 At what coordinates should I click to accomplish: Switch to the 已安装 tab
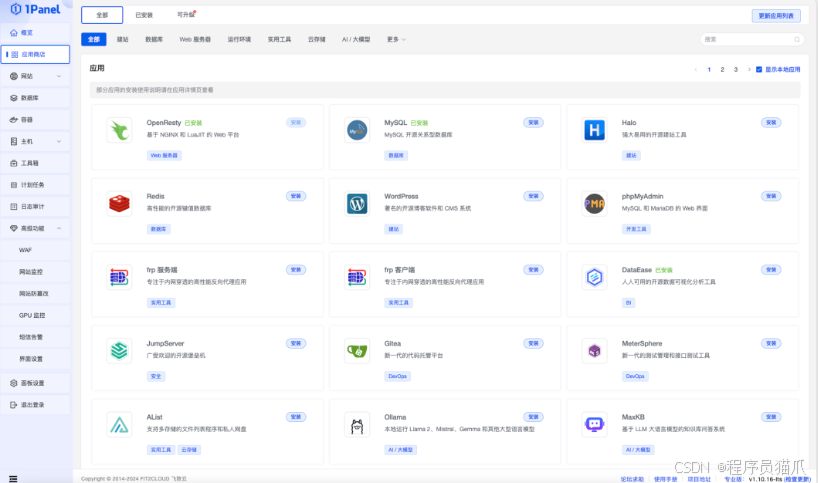click(144, 15)
